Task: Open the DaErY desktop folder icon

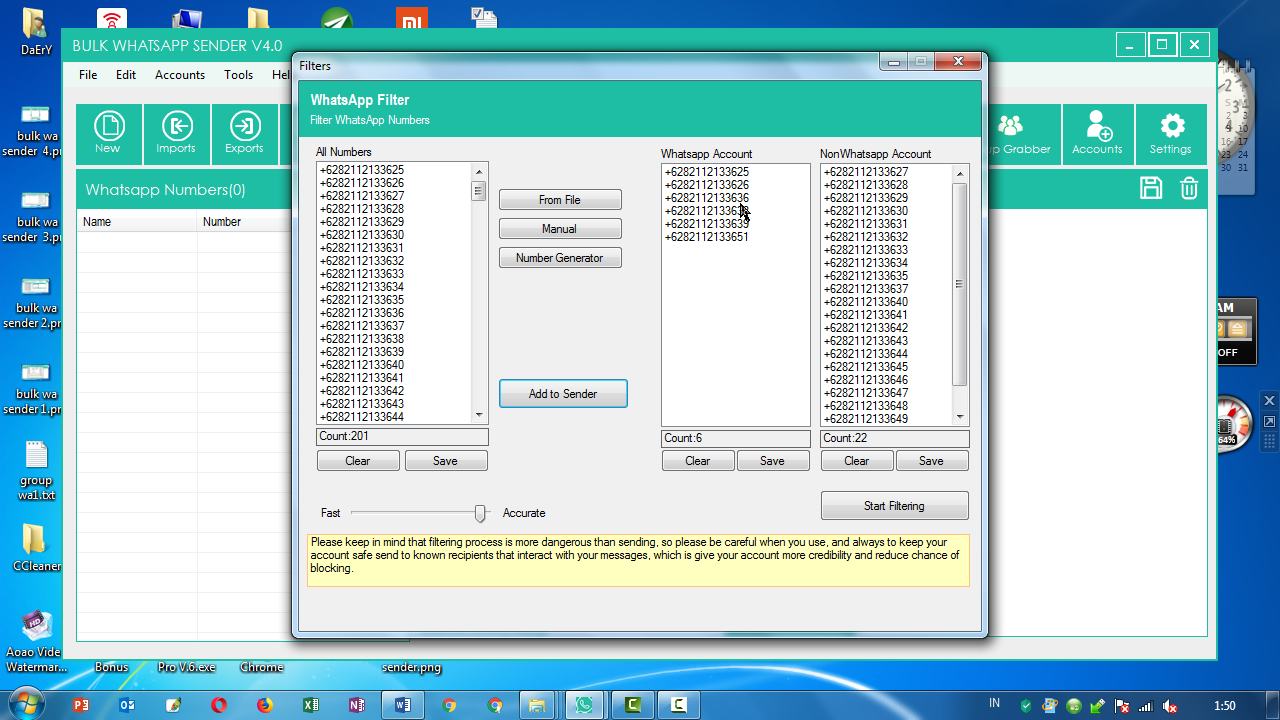Action: pos(35,30)
